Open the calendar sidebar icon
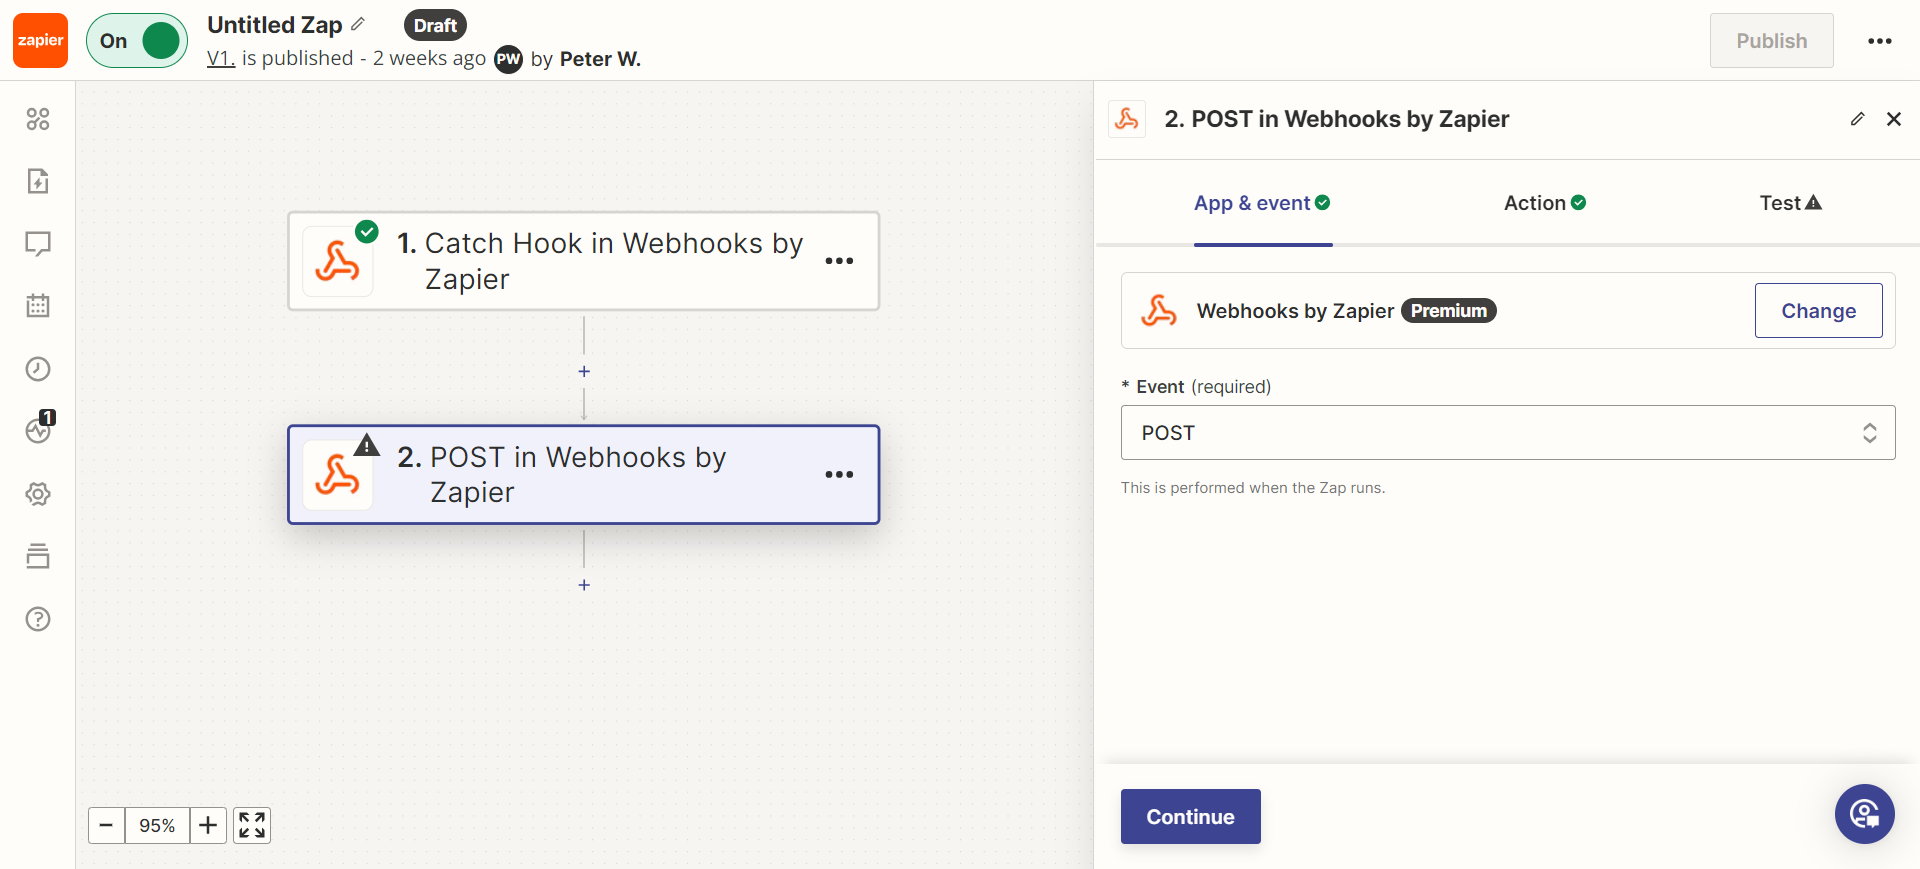 [x=38, y=306]
